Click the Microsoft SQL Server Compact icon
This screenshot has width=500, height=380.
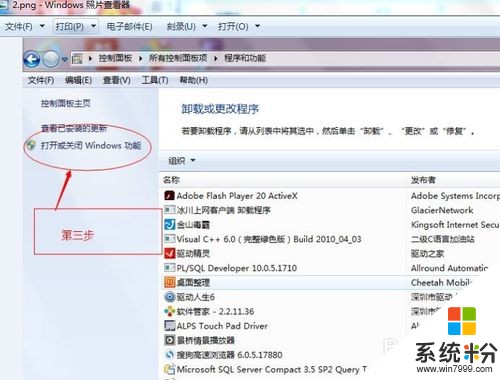(x=169, y=369)
